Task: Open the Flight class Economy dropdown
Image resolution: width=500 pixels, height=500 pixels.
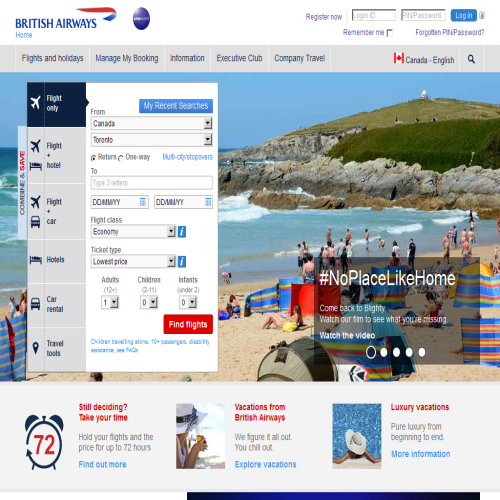Action: point(133,232)
